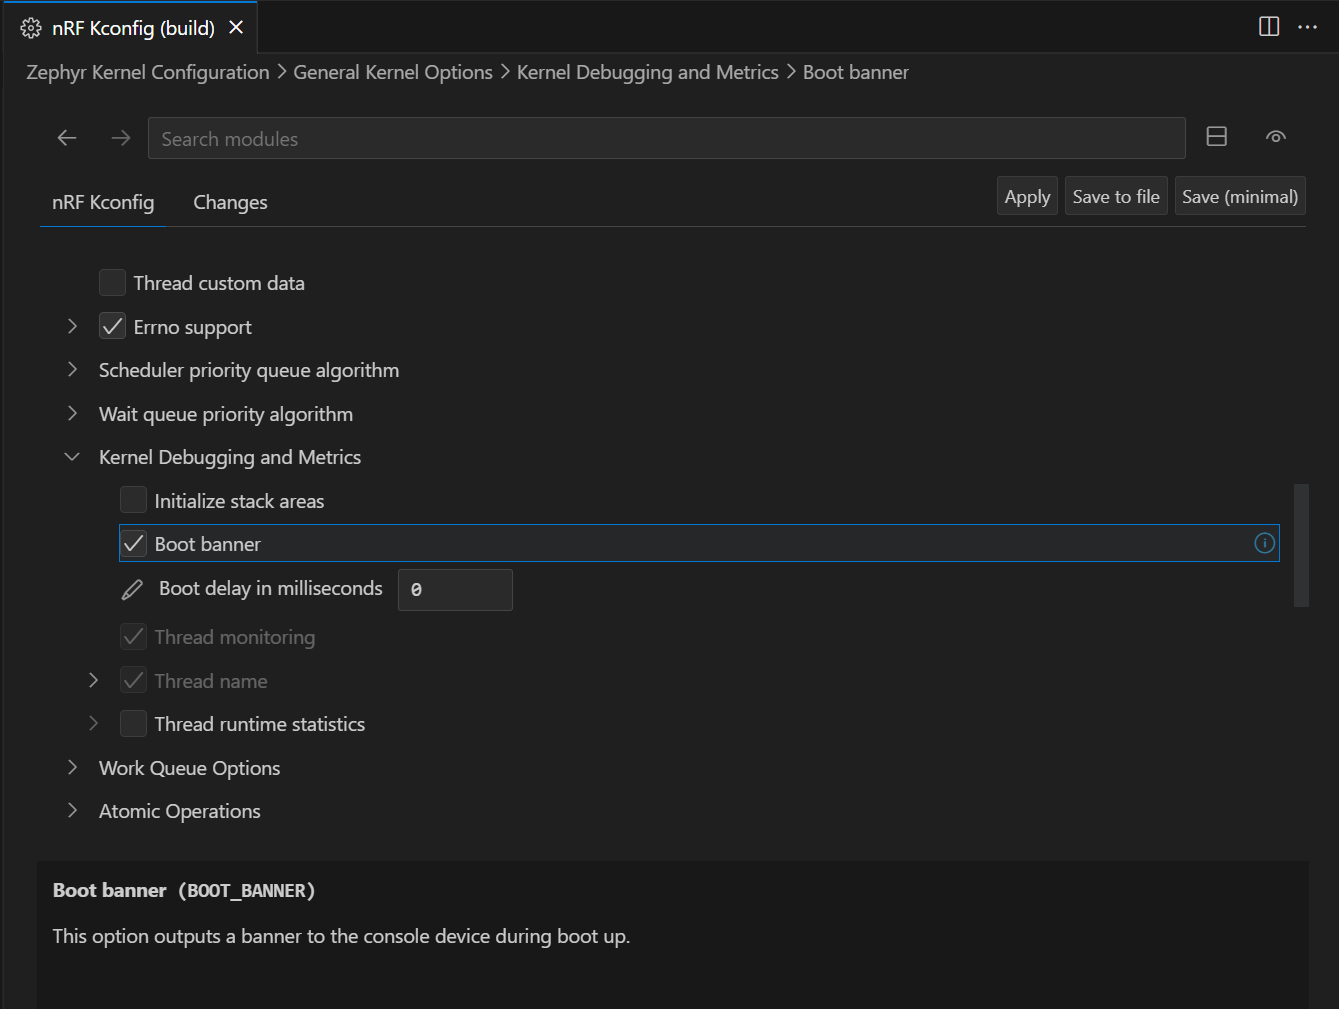Split the editor with the layout icon
This screenshot has height=1009, width=1339.
click(x=1269, y=27)
